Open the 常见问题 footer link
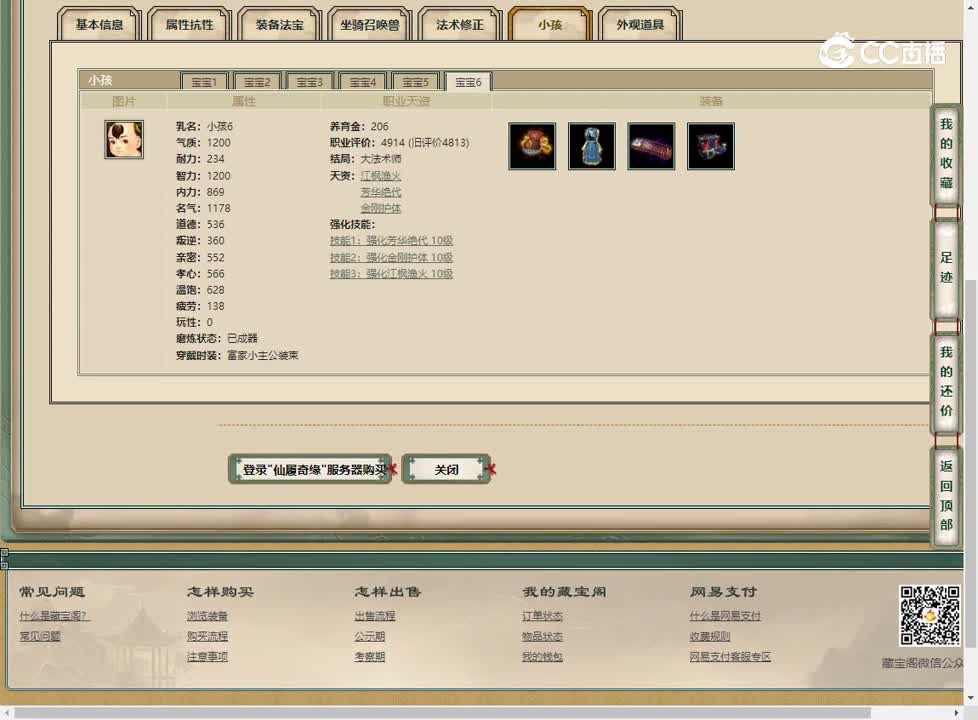The width and height of the screenshot is (978, 720). coord(40,636)
